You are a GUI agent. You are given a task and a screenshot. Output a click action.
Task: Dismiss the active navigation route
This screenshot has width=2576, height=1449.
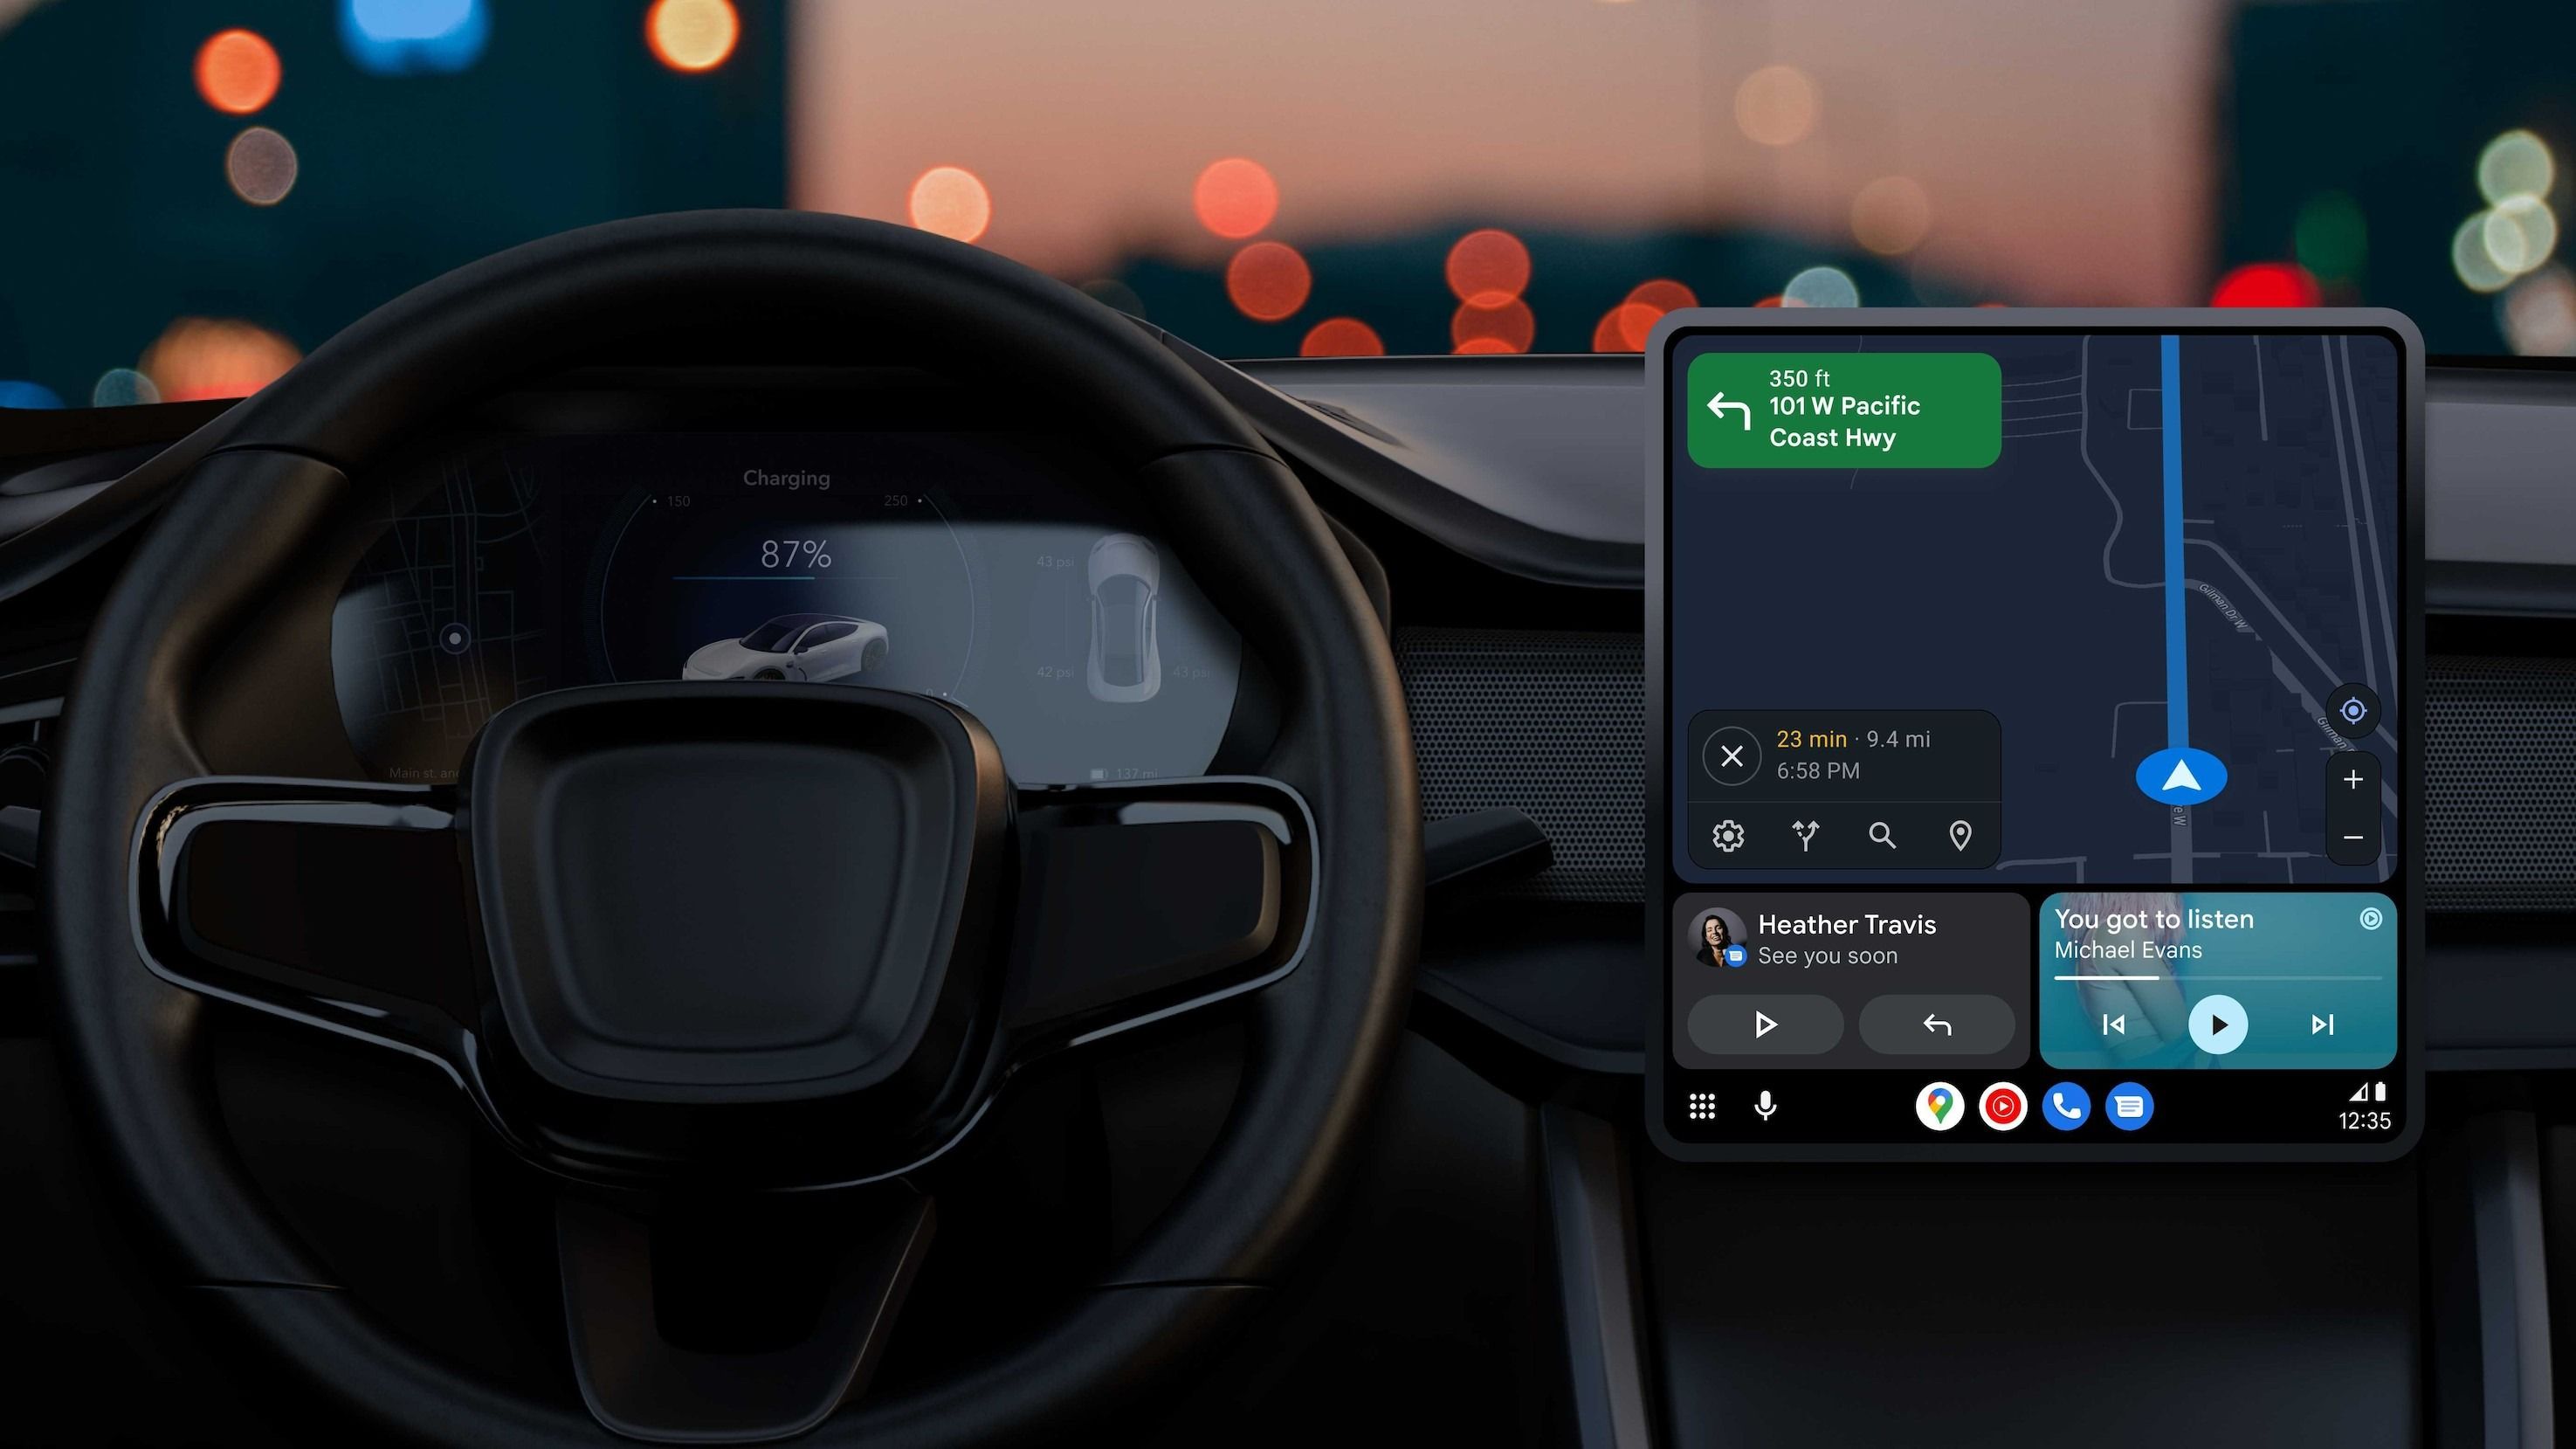(1732, 756)
